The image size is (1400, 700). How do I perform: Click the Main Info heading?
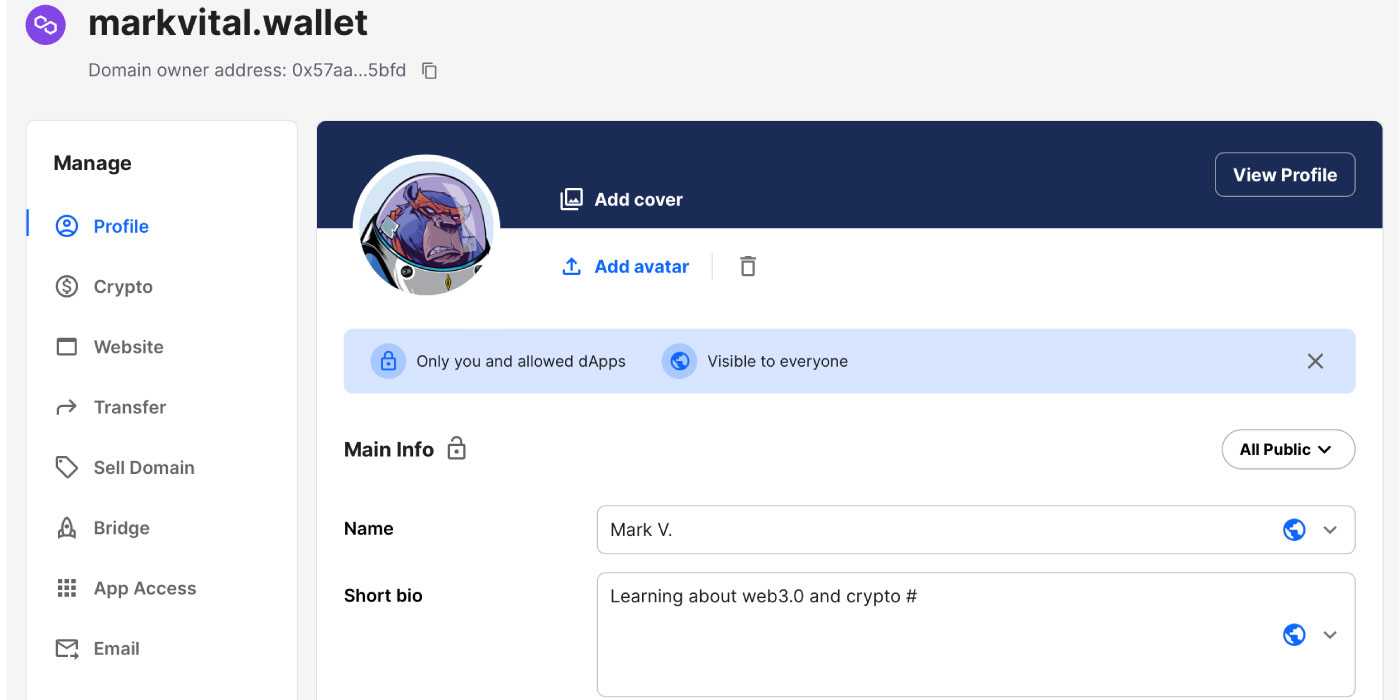pyautogui.click(x=389, y=449)
